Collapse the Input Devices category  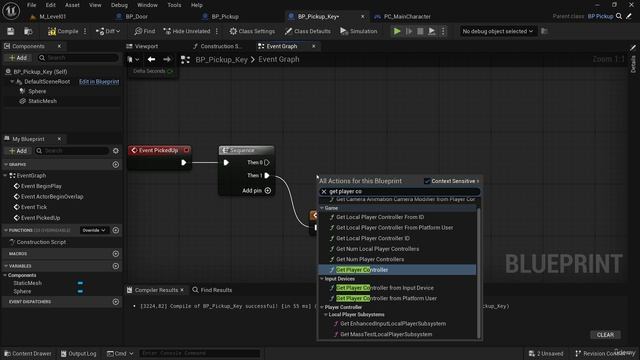[322, 279]
